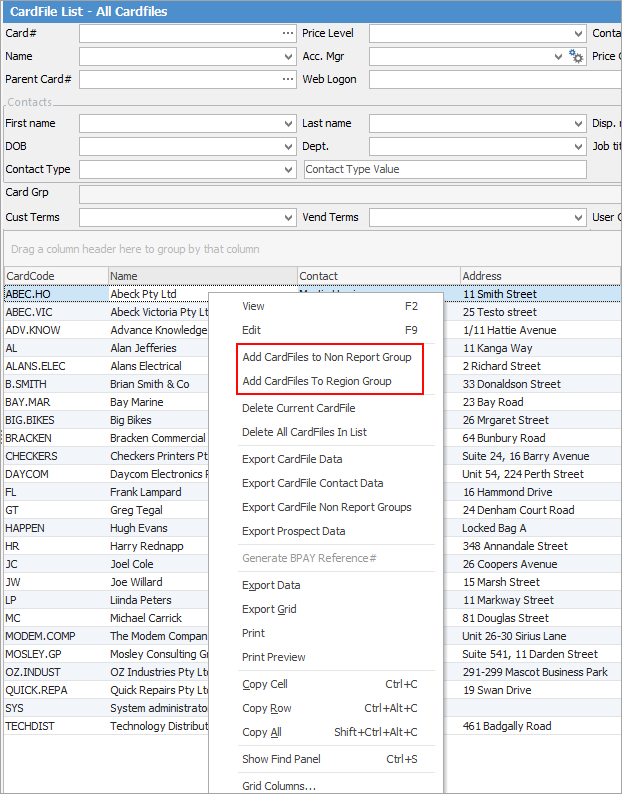622x794 pixels.
Task: Select Add CardFiles To Region Group
Action: pyautogui.click(x=316, y=381)
